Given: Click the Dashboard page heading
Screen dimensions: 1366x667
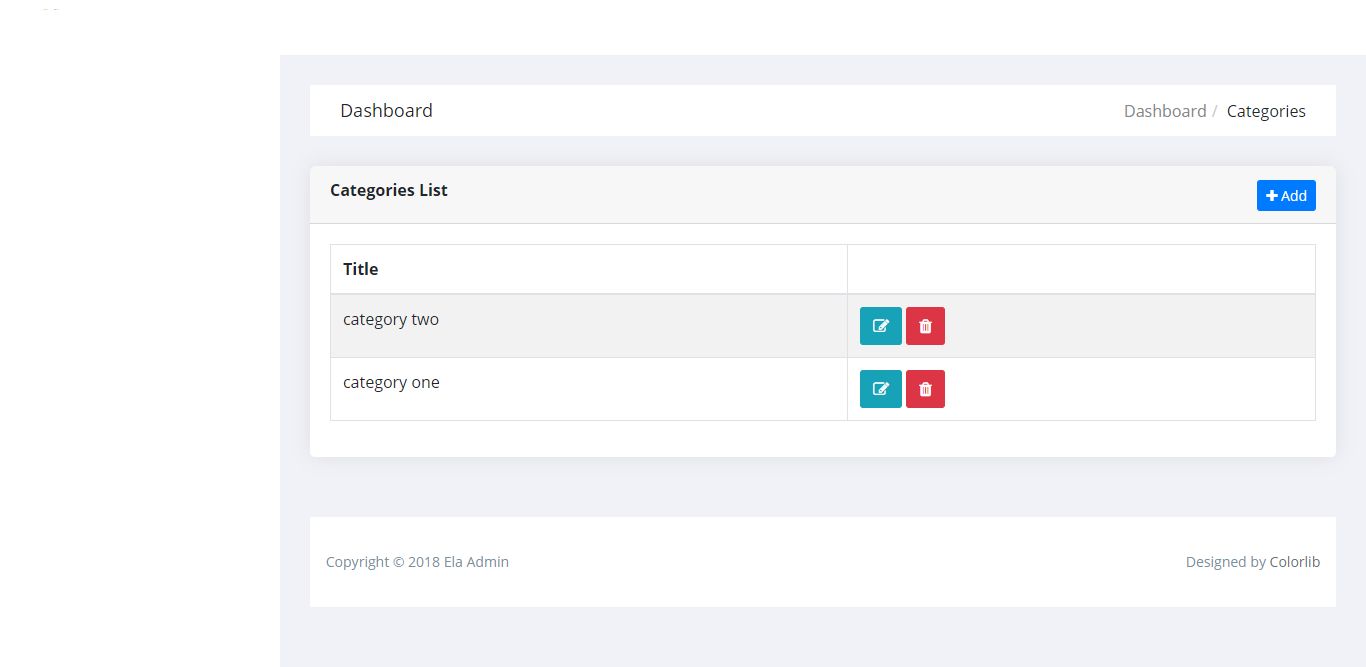Looking at the screenshot, I should tap(386, 111).
